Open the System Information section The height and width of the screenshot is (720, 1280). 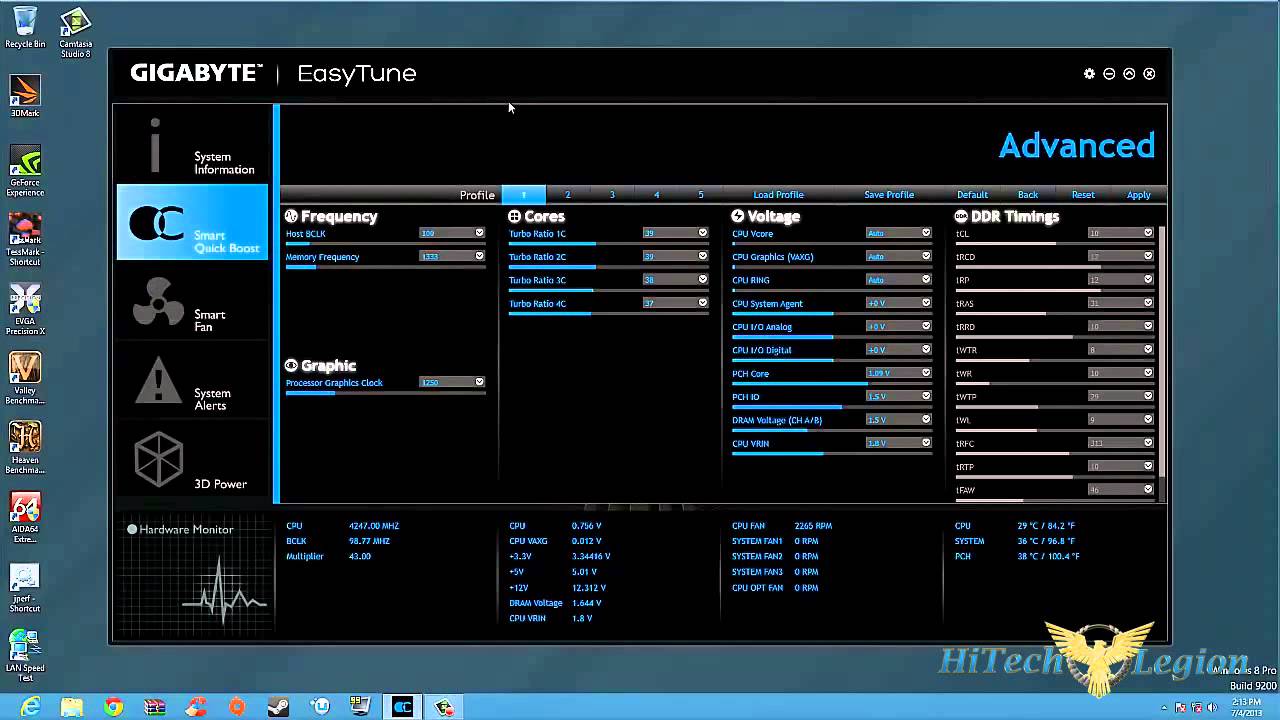coord(192,145)
